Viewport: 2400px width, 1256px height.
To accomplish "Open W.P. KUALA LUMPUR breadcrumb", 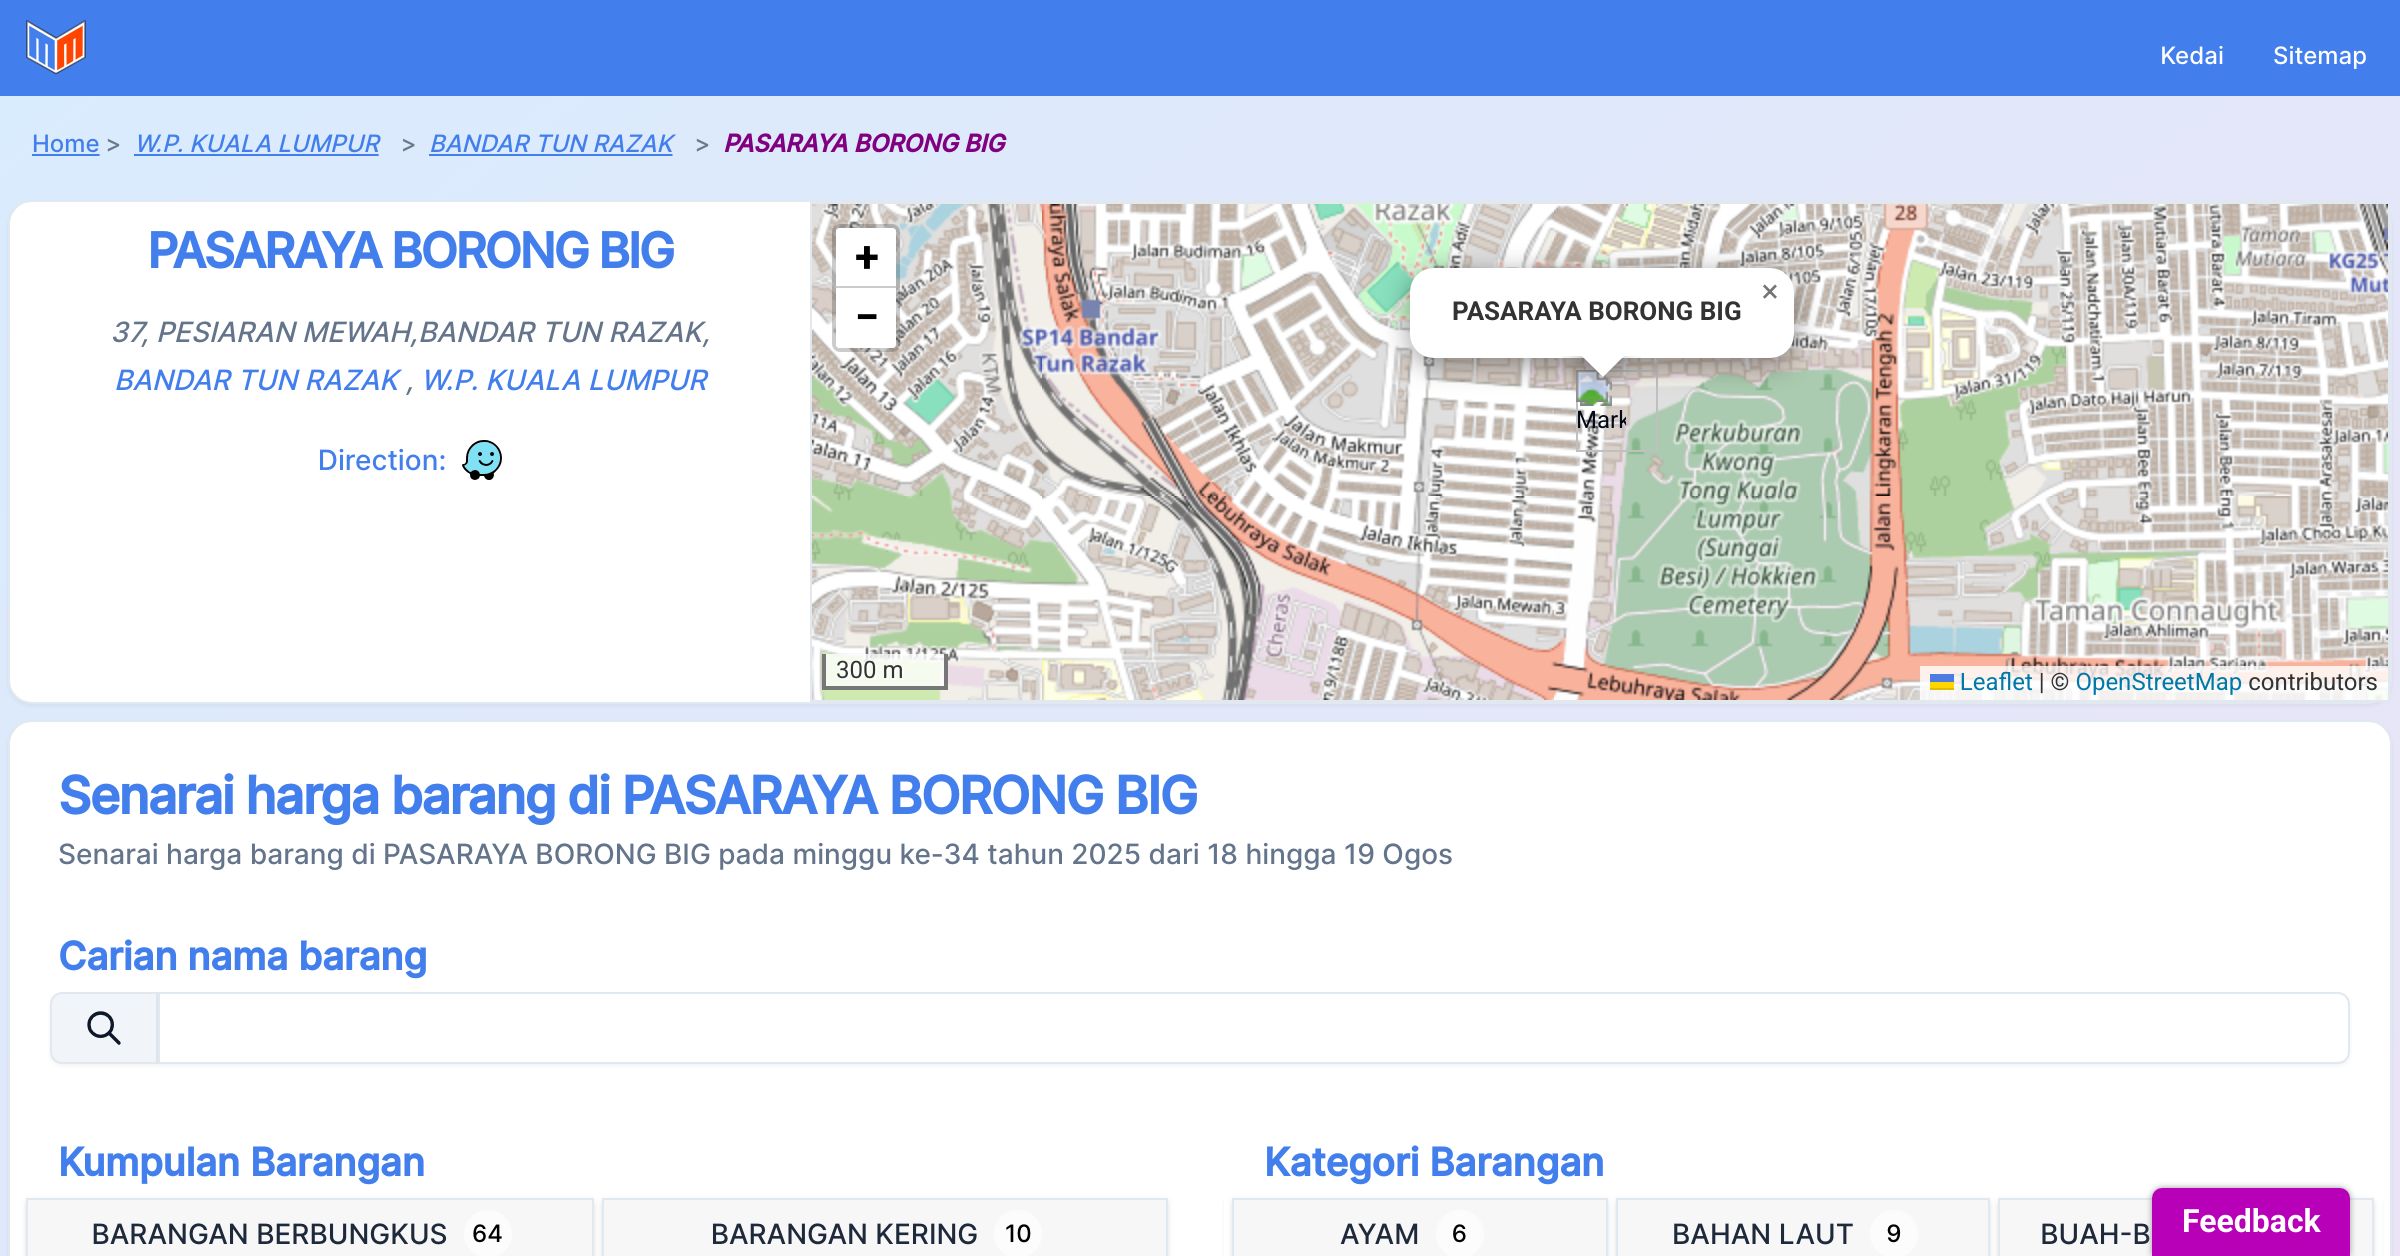I will (x=257, y=143).
